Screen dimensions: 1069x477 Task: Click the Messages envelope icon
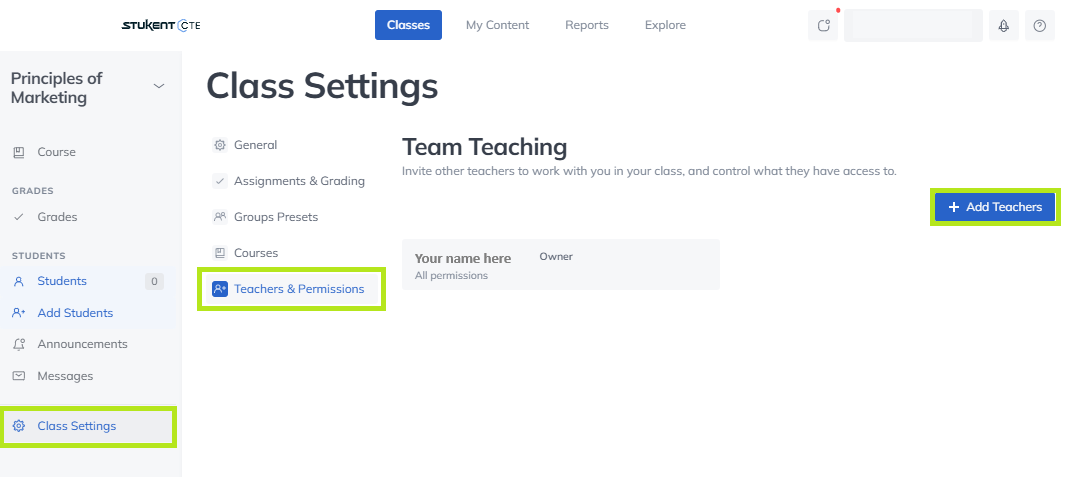[19, 376]
